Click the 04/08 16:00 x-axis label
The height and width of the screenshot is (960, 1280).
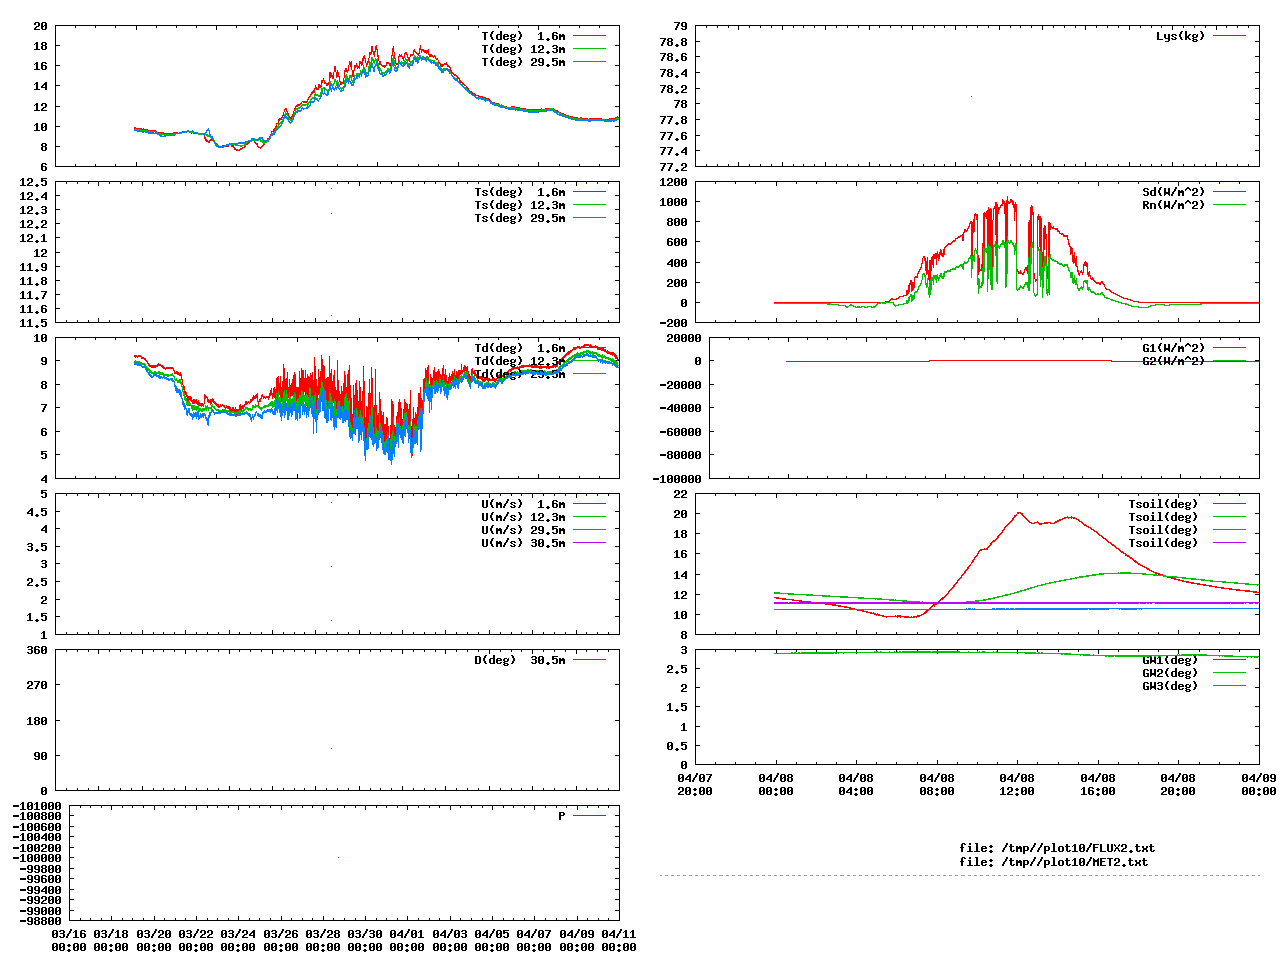[1098, 784]
